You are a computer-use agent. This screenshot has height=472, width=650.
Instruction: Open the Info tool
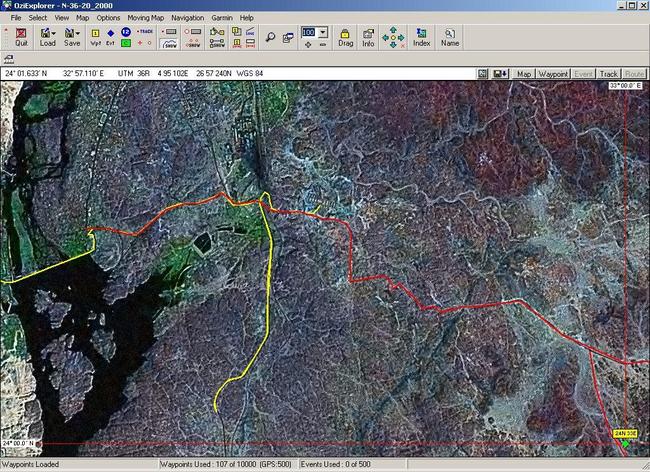[368, 37]
